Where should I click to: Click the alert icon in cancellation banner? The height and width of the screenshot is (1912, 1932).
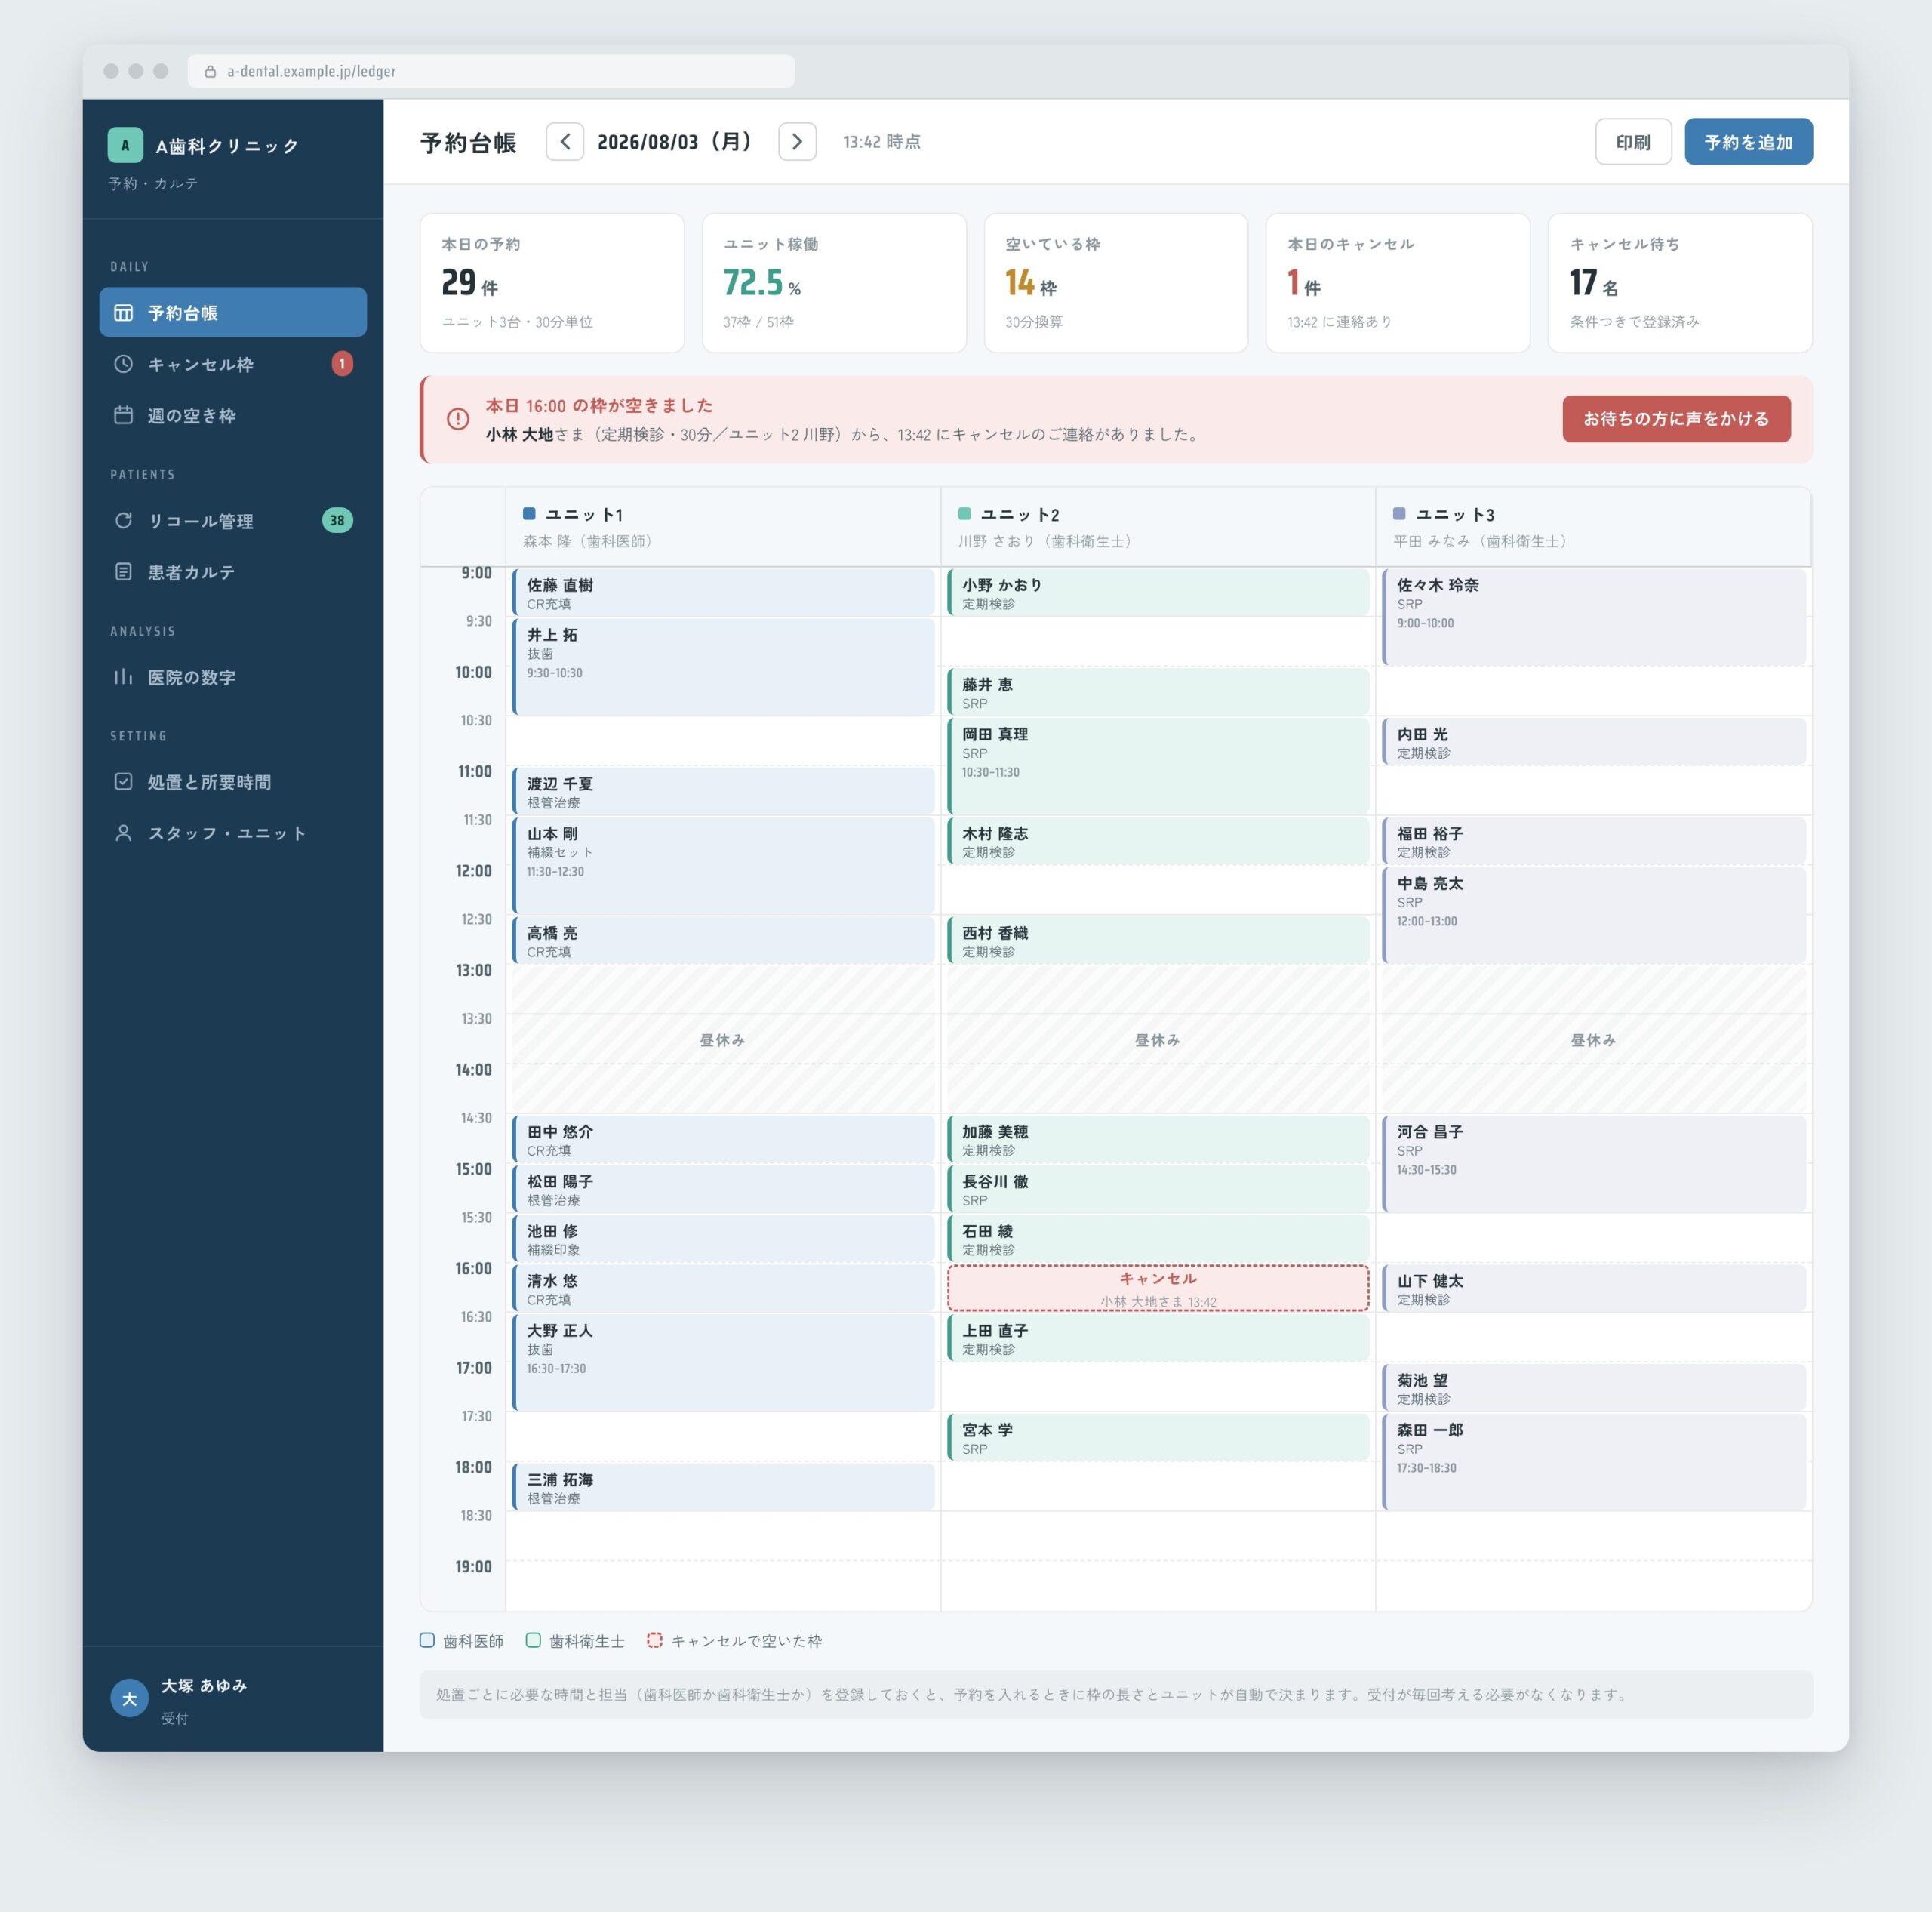458,419
